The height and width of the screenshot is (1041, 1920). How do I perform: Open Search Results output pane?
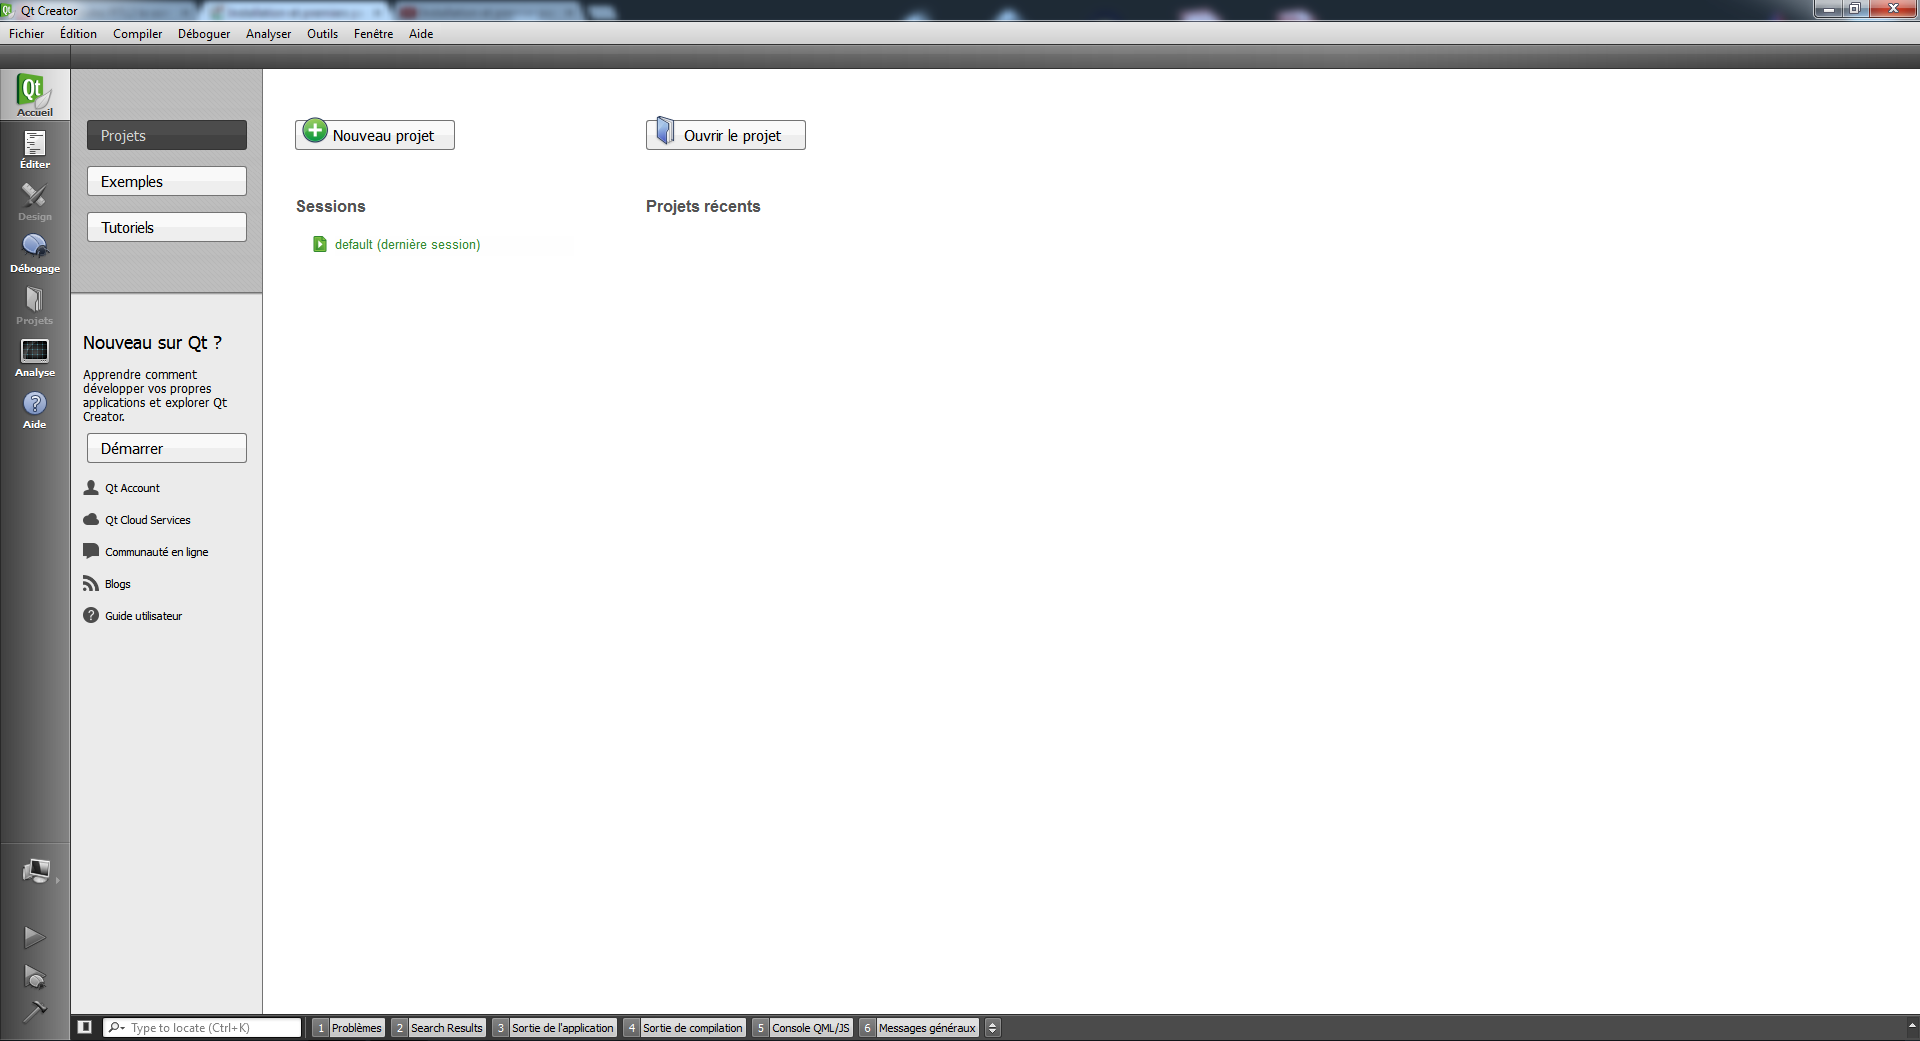438,1027
